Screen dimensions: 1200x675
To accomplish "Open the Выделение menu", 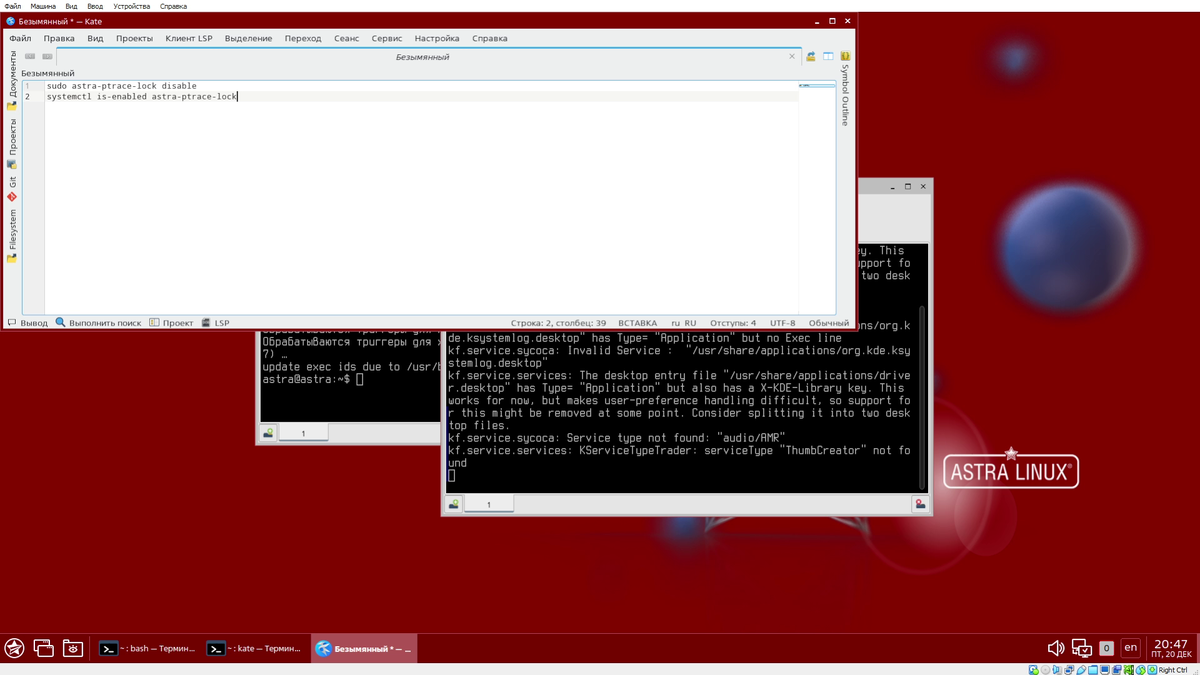I will [x=248, y=38].
